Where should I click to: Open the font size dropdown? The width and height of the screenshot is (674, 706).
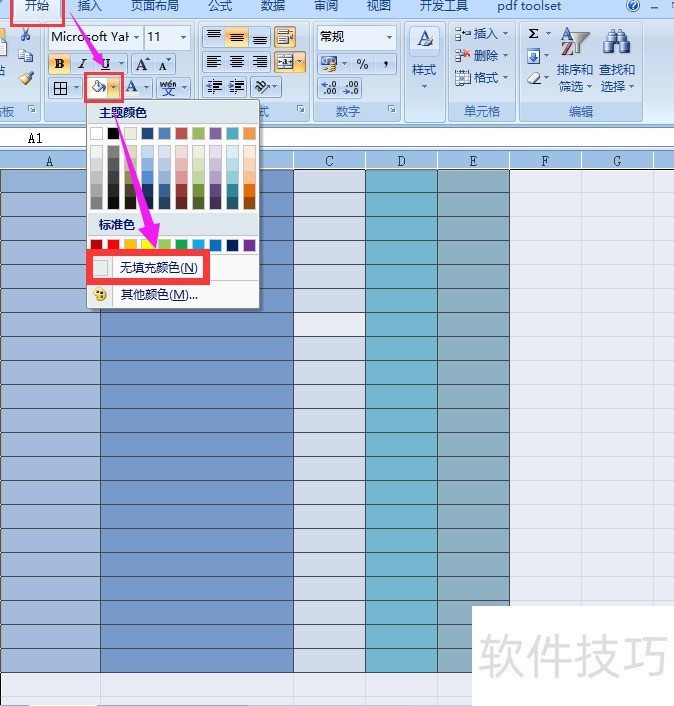tap(183, 37)
